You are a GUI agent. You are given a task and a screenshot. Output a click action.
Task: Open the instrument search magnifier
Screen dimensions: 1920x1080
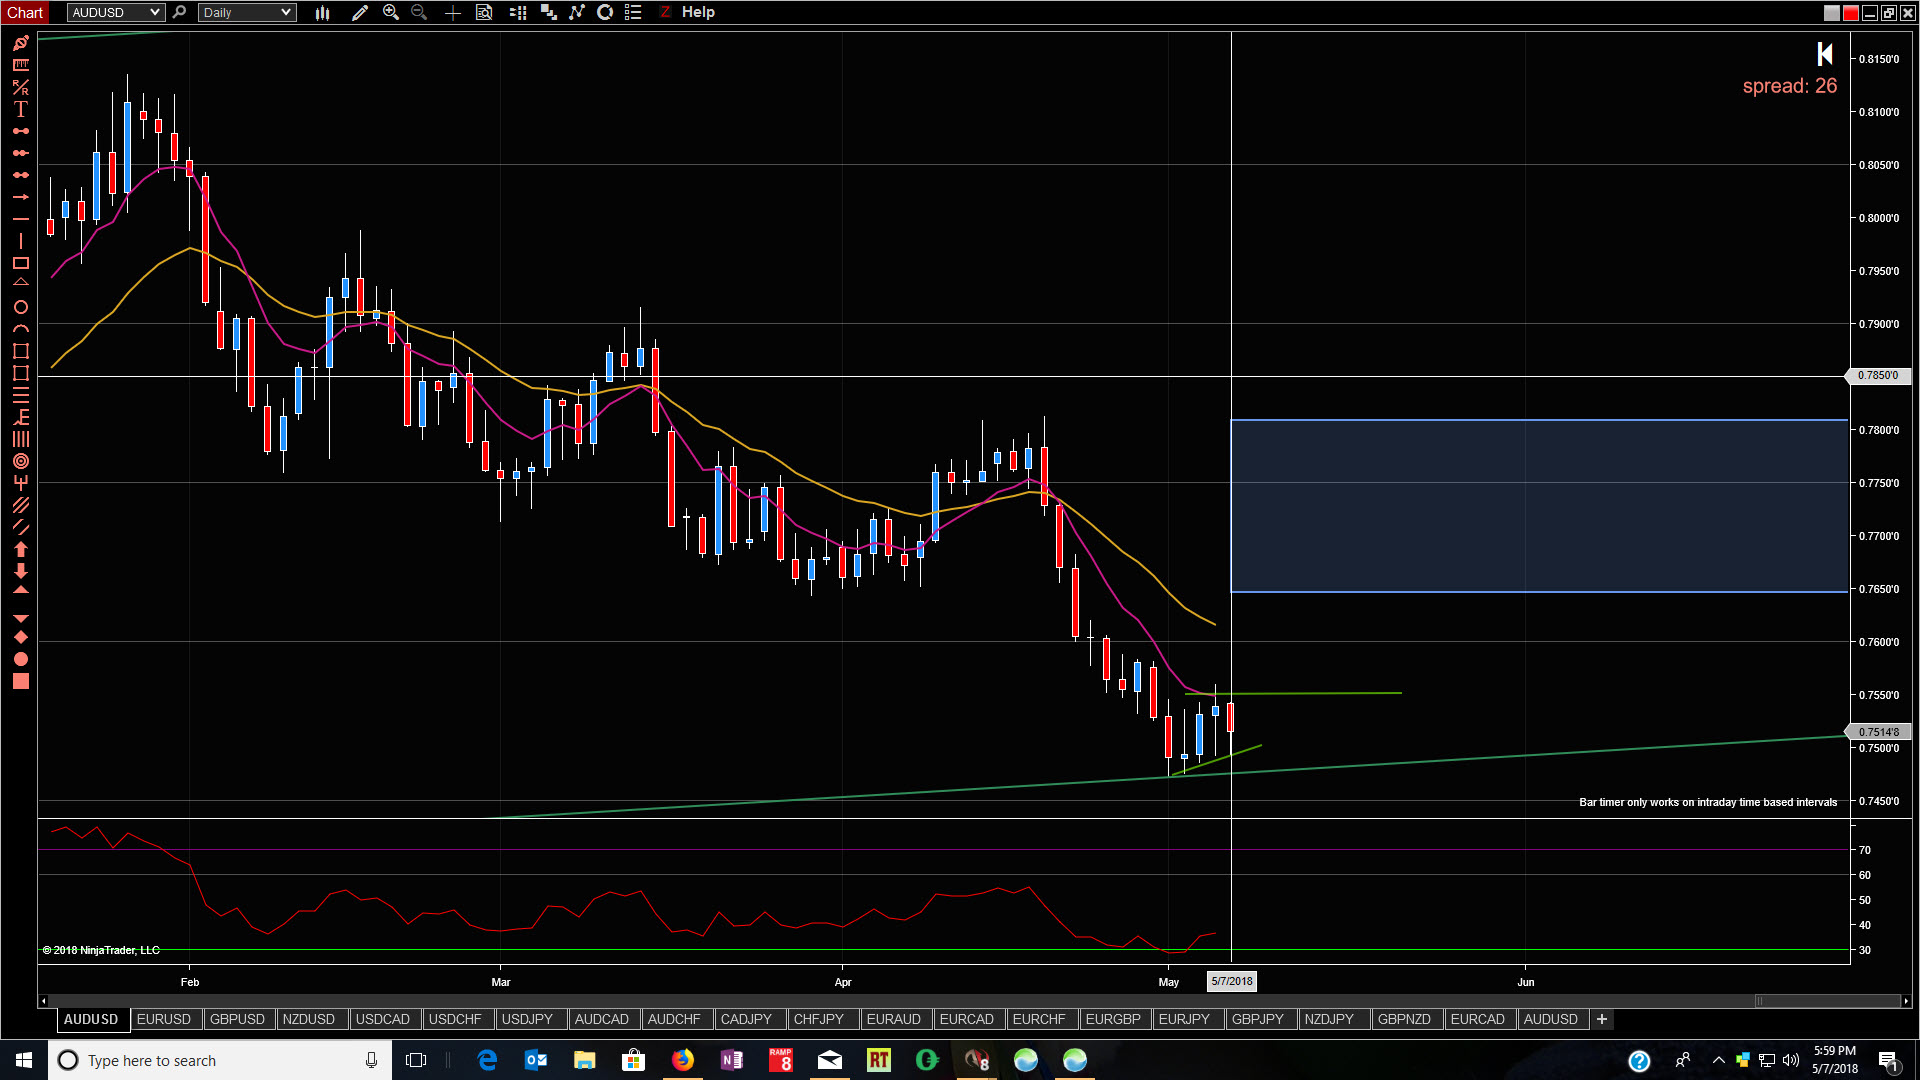(179, 12)
